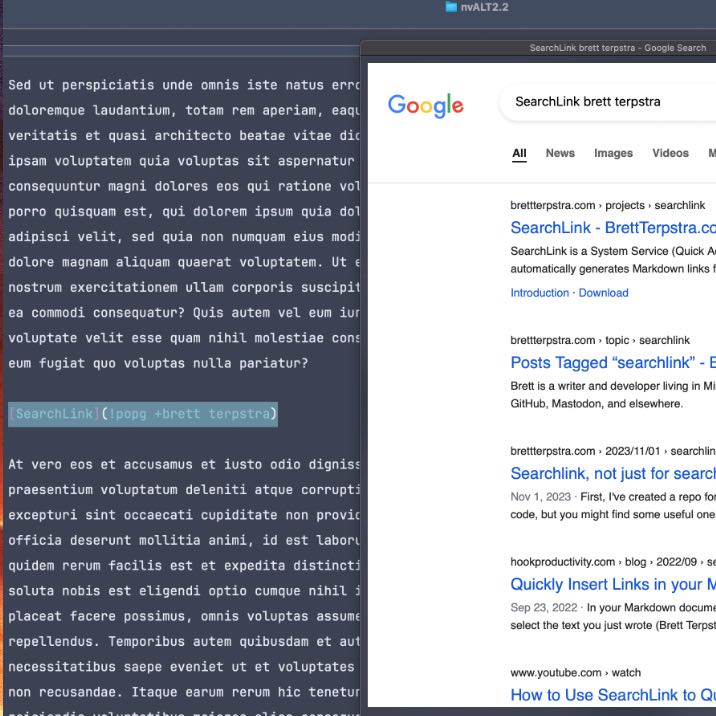Open the SearchLink - BrettTerpstra.com result

point(612,228)
